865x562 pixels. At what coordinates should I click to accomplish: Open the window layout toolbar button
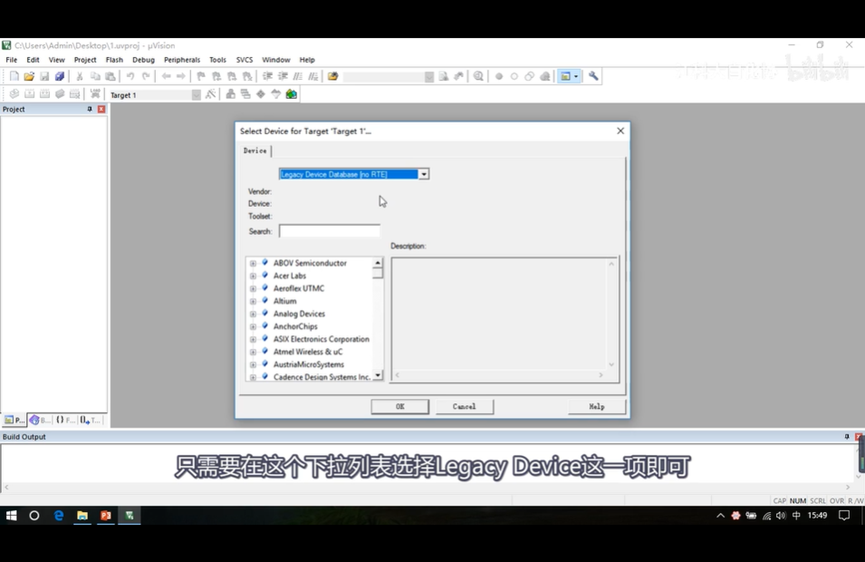click(x=566, y=76)
